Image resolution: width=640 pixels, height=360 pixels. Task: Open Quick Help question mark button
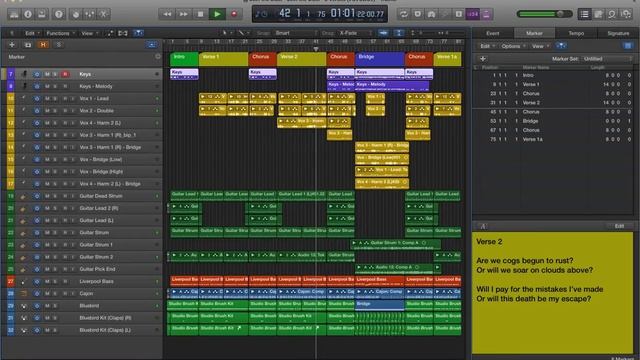pos(59,14)
